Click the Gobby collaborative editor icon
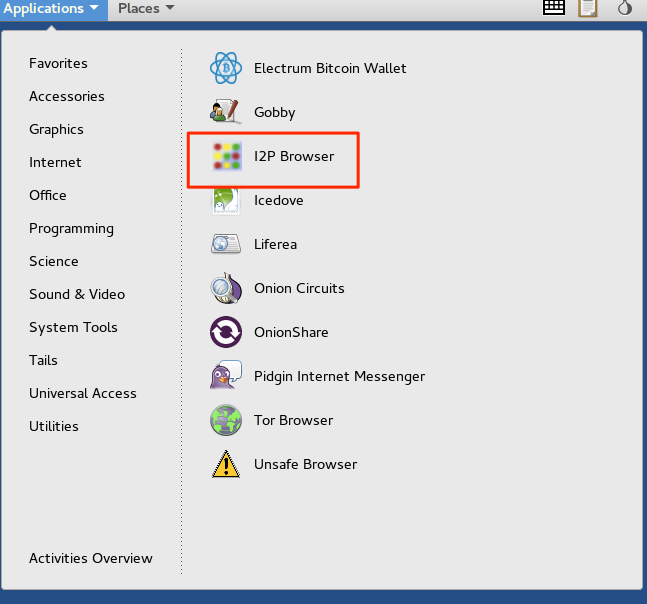 pyautogui.click(x=226, y=112)
